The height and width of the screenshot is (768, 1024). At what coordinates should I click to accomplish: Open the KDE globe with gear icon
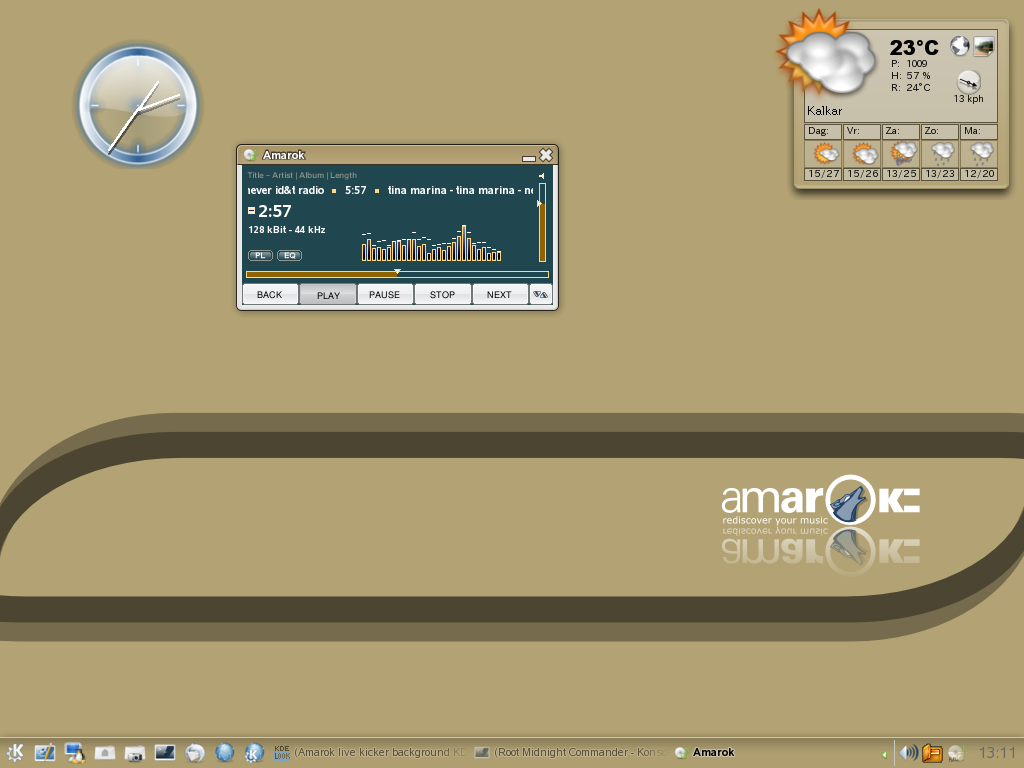[254, 752]
